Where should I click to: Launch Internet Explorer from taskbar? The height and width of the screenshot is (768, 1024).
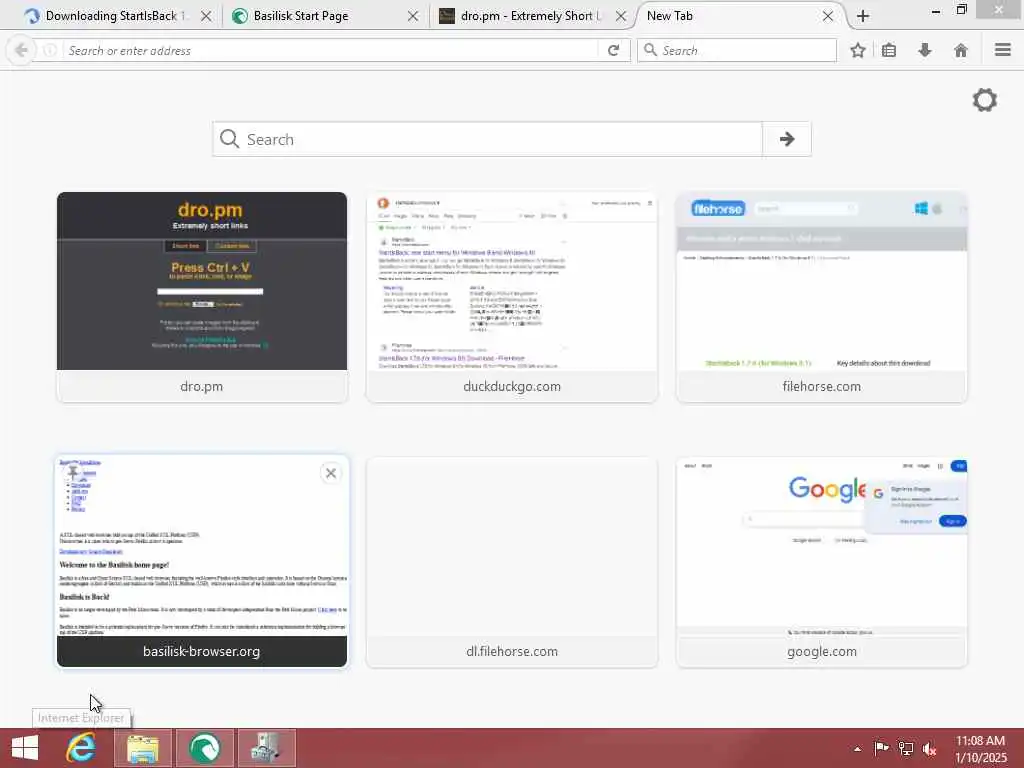point(81,748)
